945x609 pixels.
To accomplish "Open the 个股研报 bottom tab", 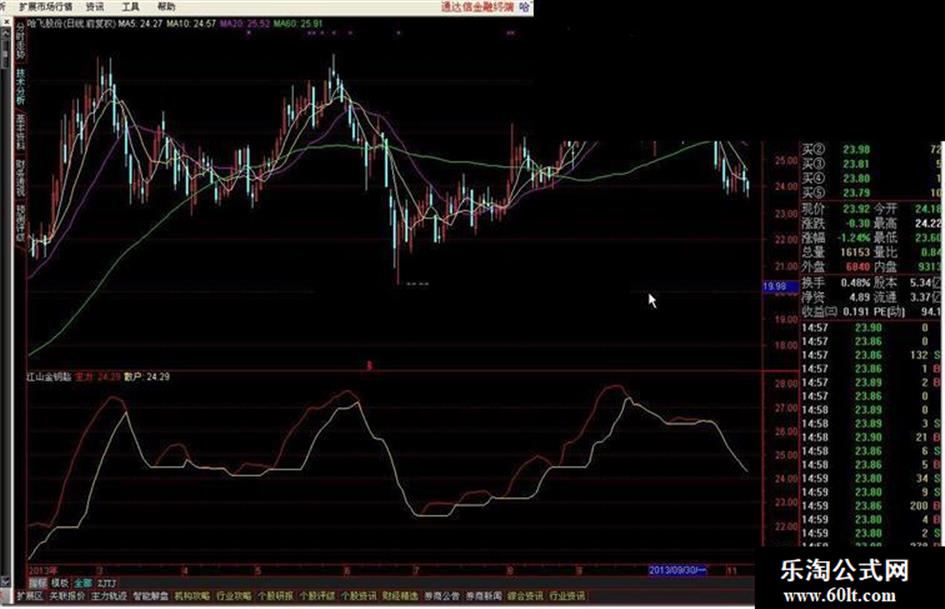I will coord(275,596).
